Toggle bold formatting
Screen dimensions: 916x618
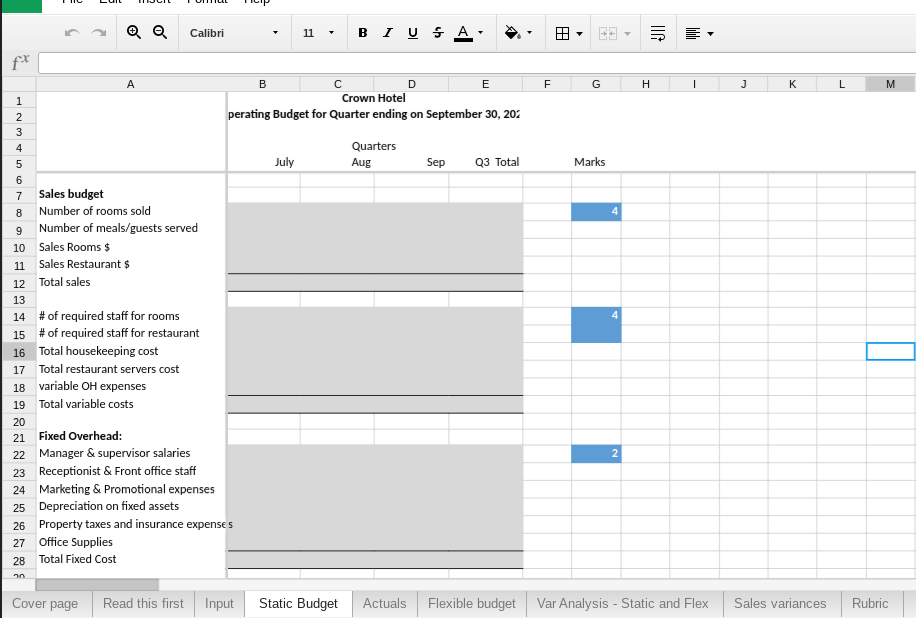tap(362, 32)
